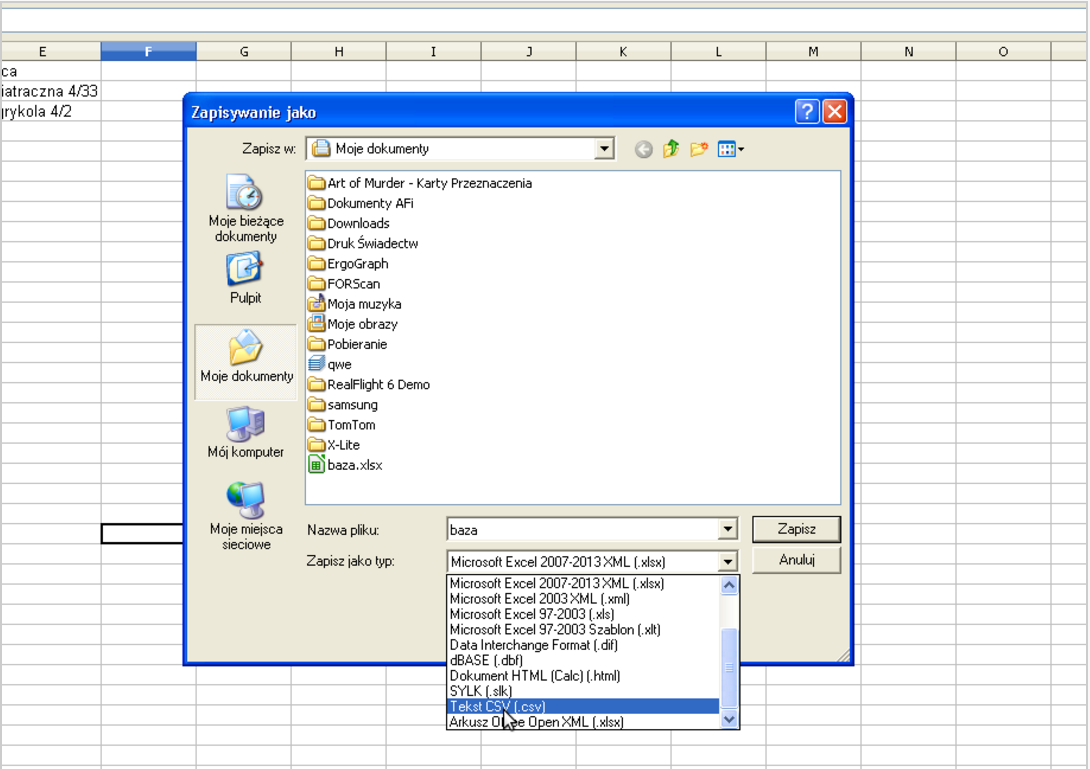Viewport: 1090px width, 769px height.
Task: Select column E header in spreadsheet
Action: [x=50, y=51]
